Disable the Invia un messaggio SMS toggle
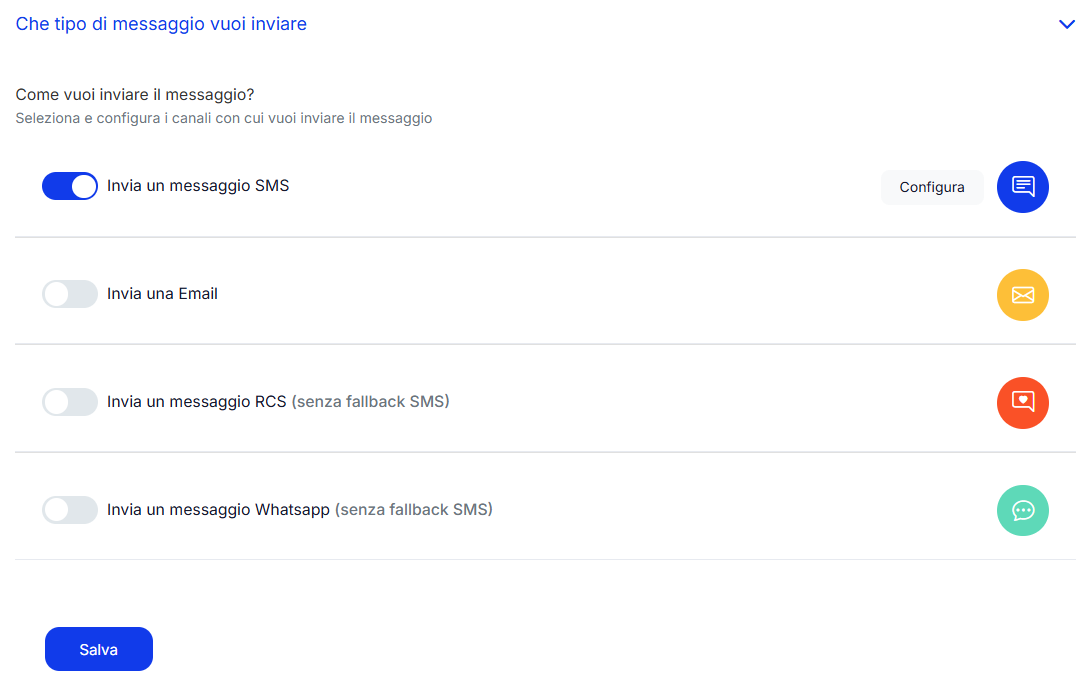 click(x=70, y=186)
